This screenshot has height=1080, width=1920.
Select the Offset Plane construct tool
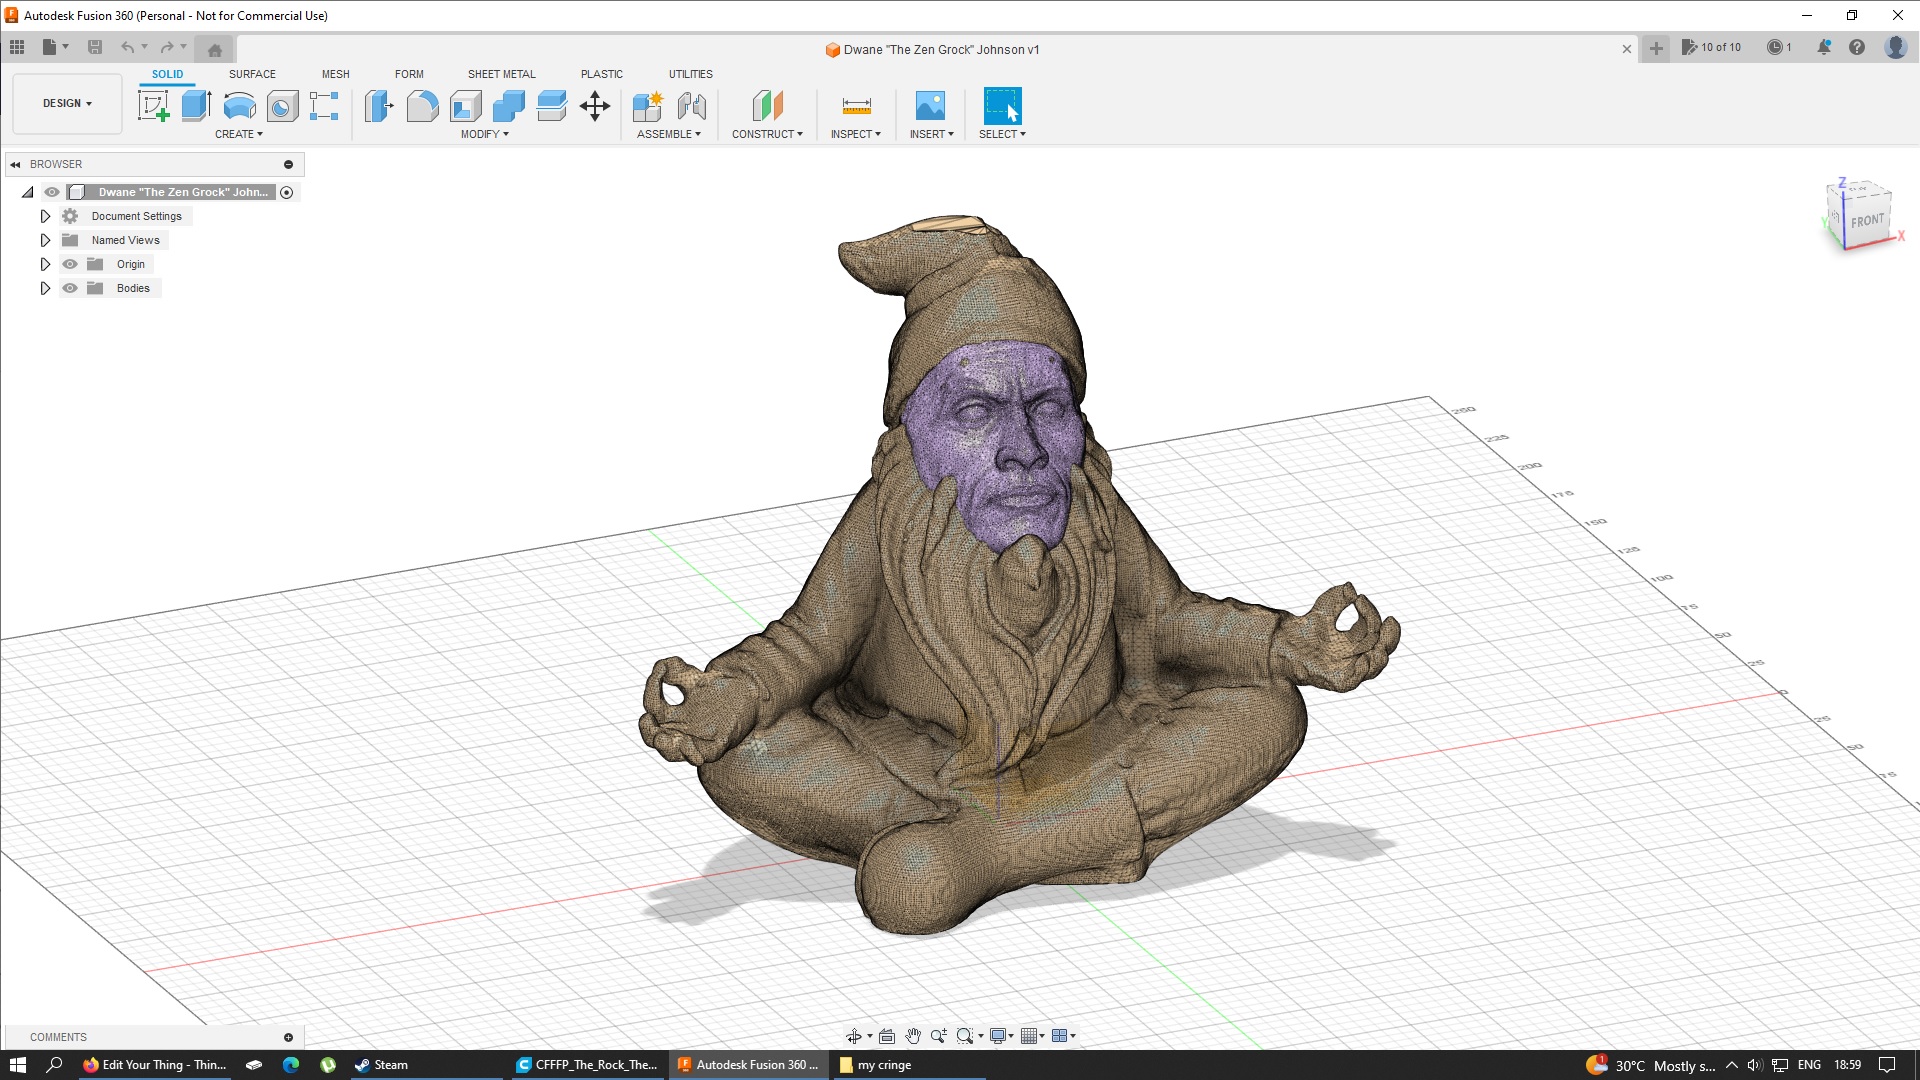(767, 106)
